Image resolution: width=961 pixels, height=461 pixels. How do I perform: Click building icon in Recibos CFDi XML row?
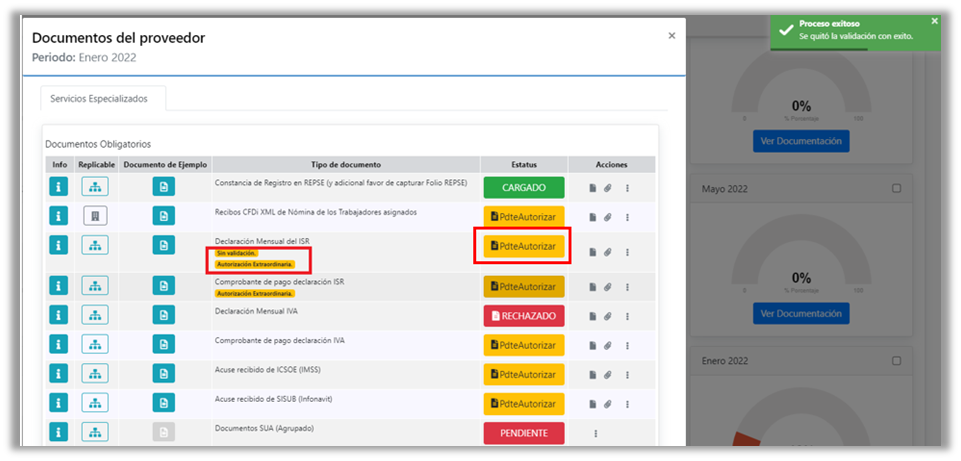pyautogui.click(x=96, y=216)
